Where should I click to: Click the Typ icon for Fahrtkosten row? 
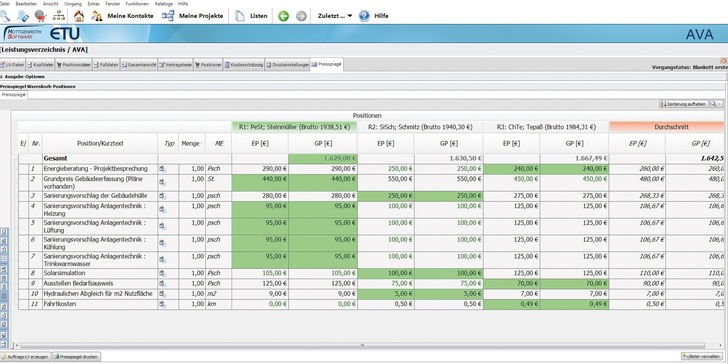(162, 305)
